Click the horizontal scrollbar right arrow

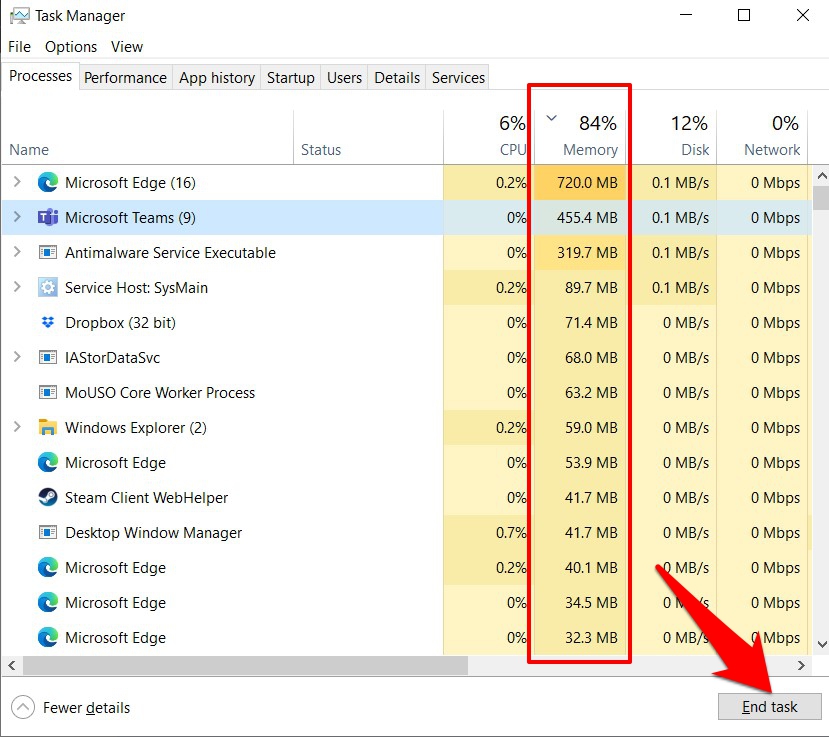coord(801,665)
